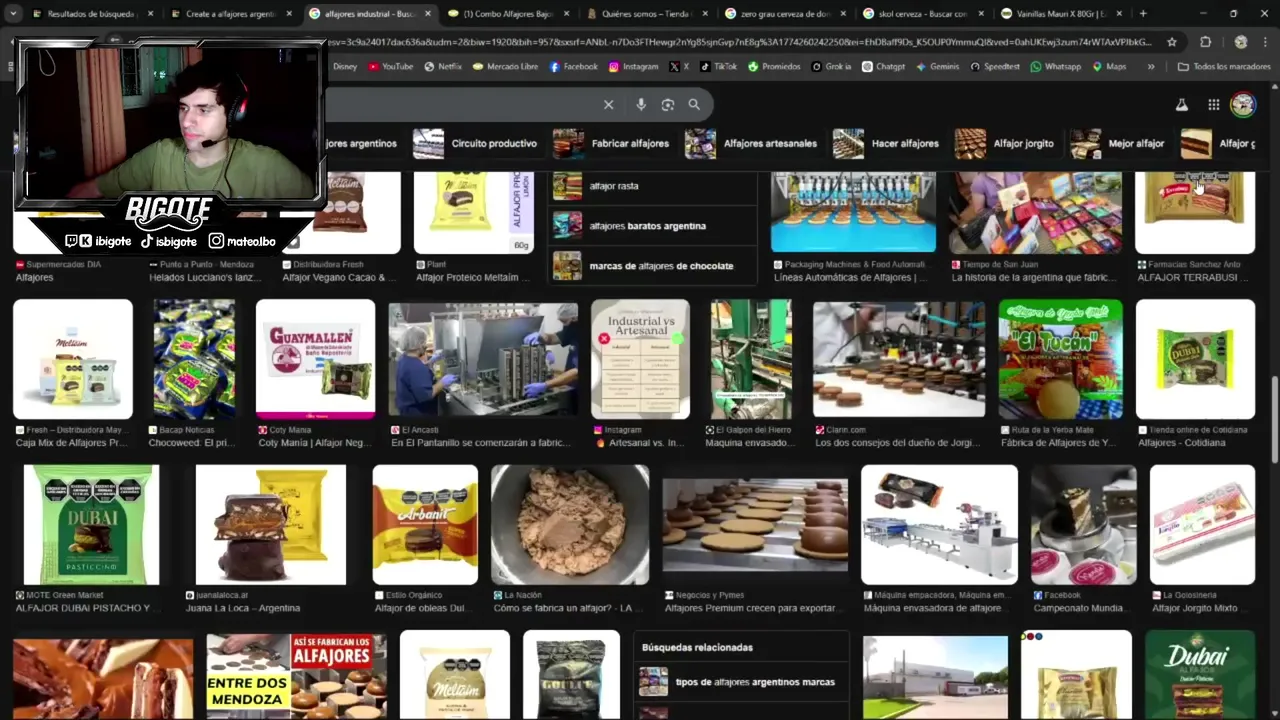1280x720 pixels.
Task: Switch to Resultados de búsqueda tab
Action: pyautogui.click(x=92, y=14)
